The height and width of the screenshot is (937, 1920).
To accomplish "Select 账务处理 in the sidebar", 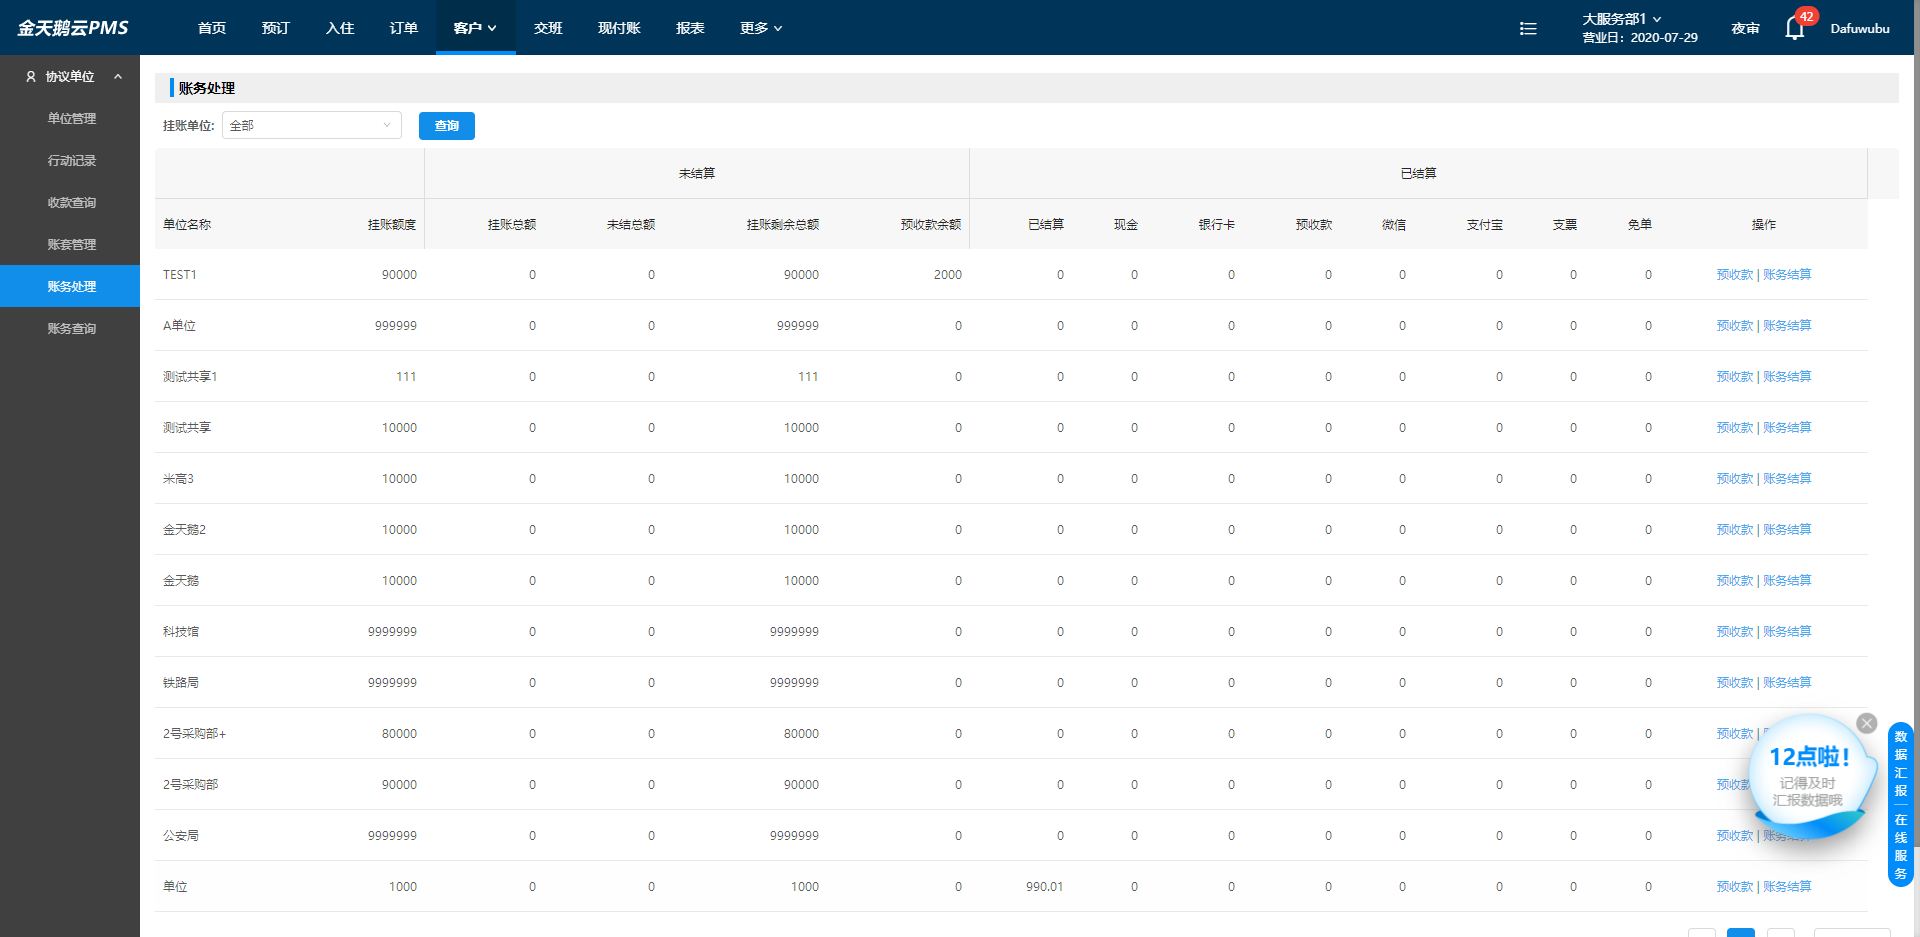I will pos(70,286).
